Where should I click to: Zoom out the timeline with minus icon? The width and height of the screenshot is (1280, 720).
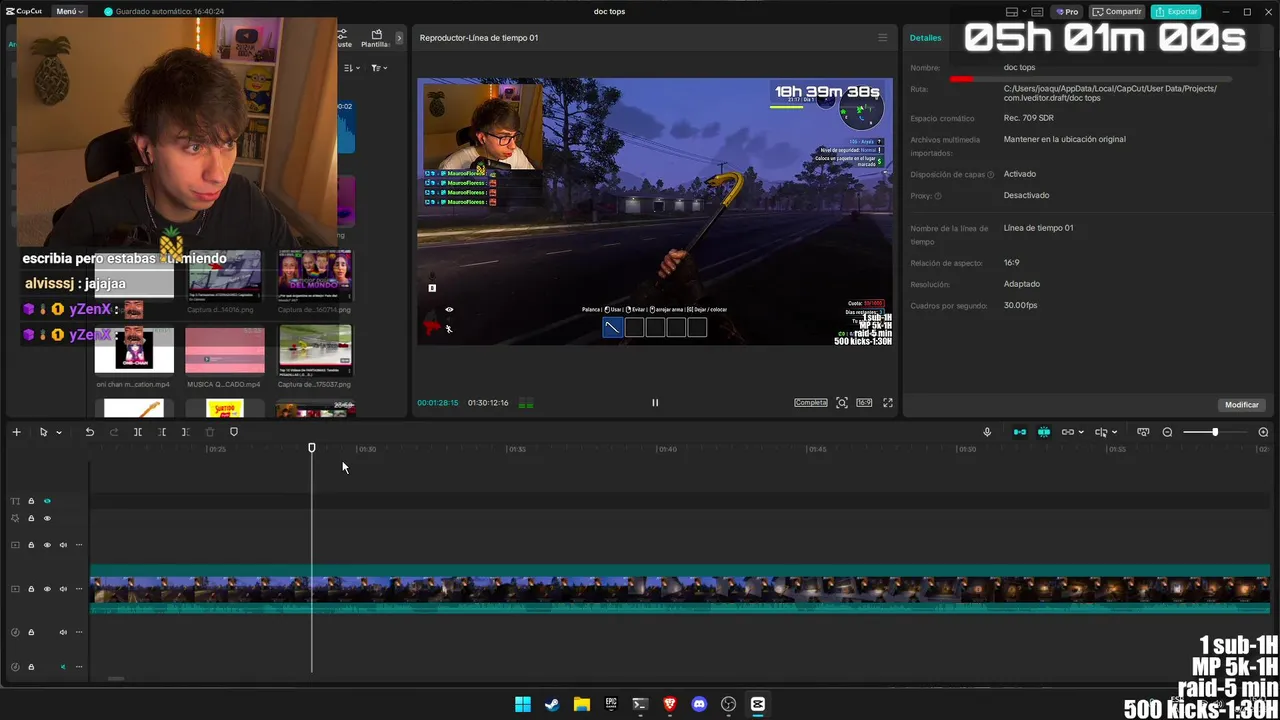click(1167, 432)
